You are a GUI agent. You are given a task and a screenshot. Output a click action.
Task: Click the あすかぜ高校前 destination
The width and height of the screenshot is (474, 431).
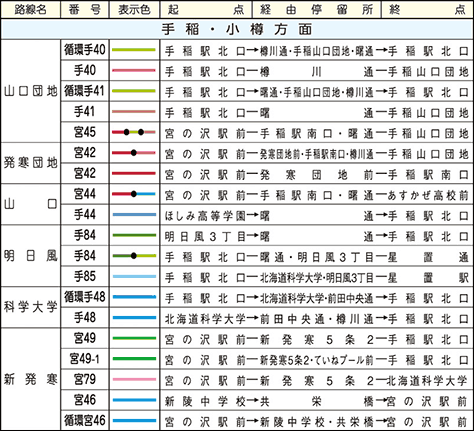429,195
